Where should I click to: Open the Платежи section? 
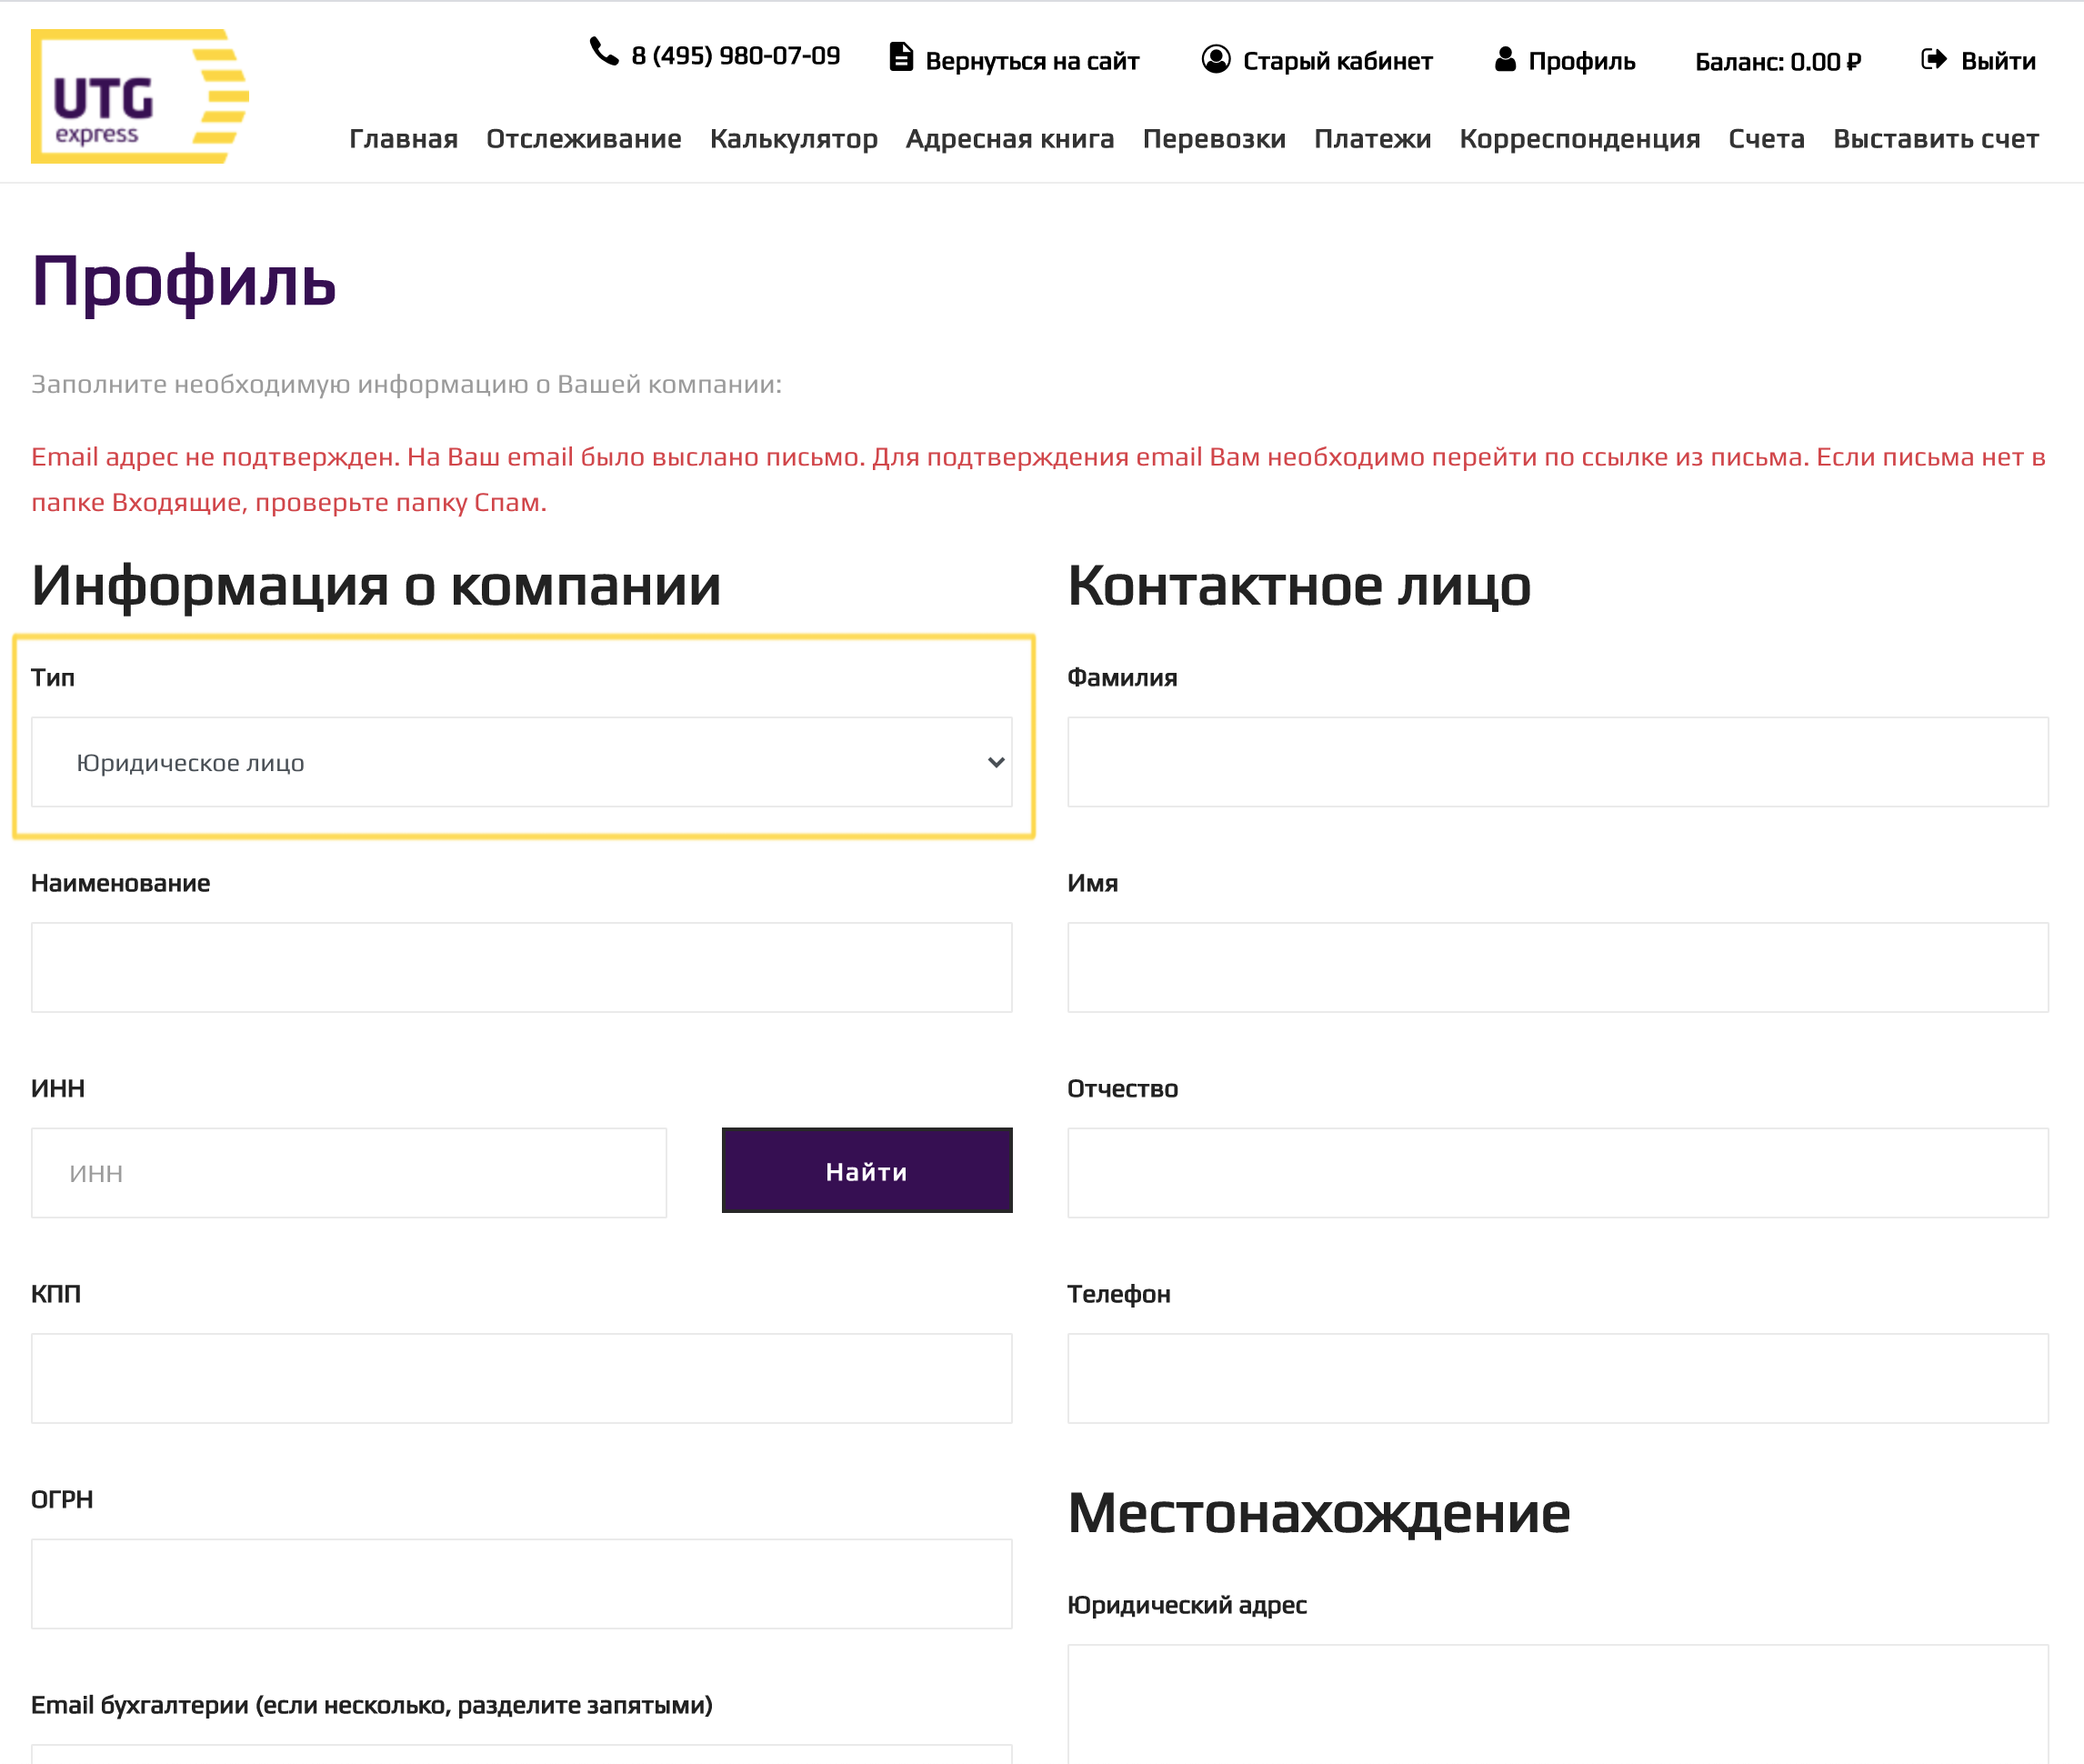coord(1373,139)
